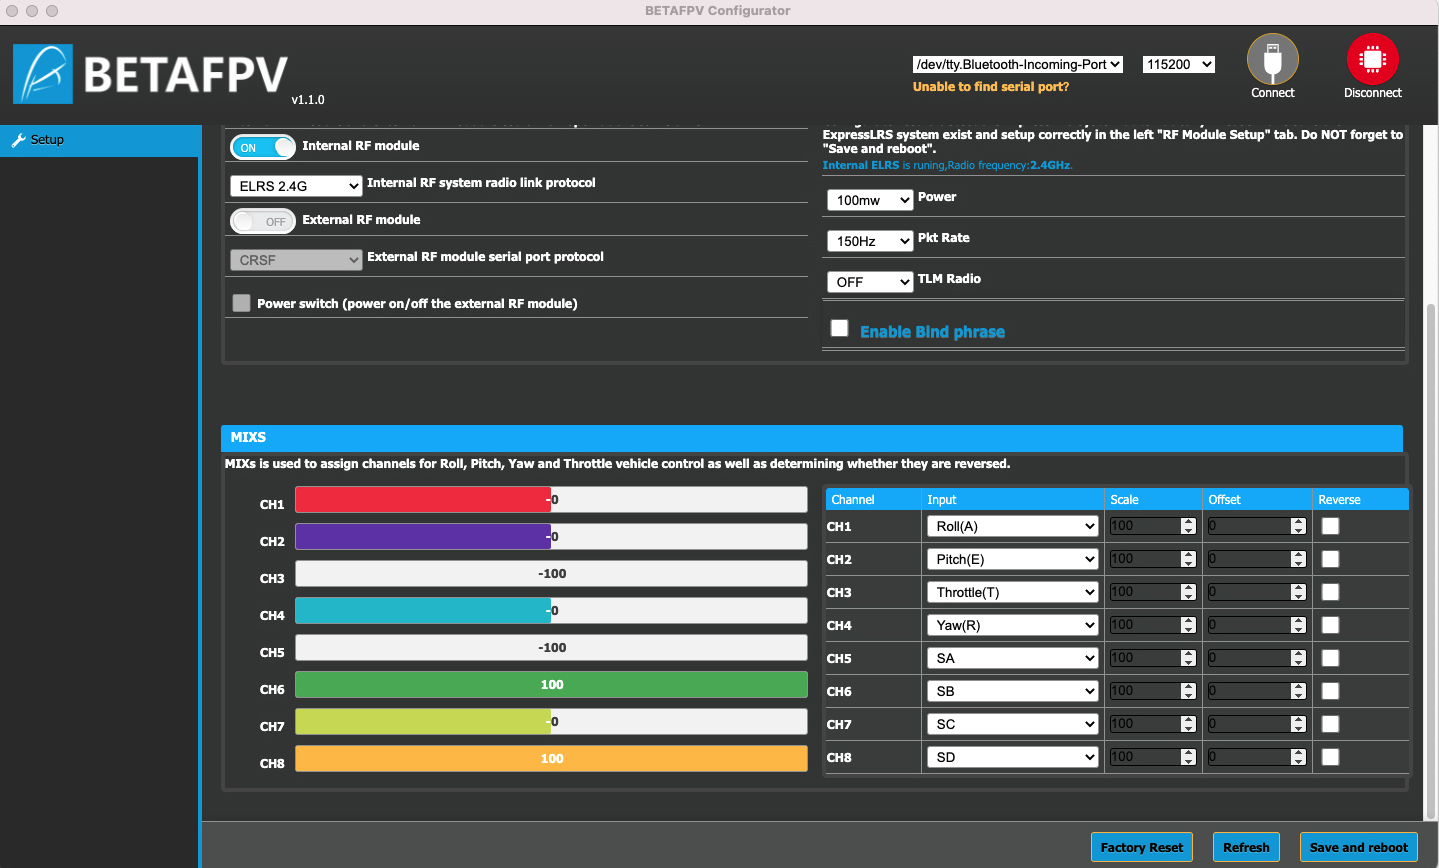
Task: Click 'Unable to find serial port?' text
Action: tap(991, 87)
